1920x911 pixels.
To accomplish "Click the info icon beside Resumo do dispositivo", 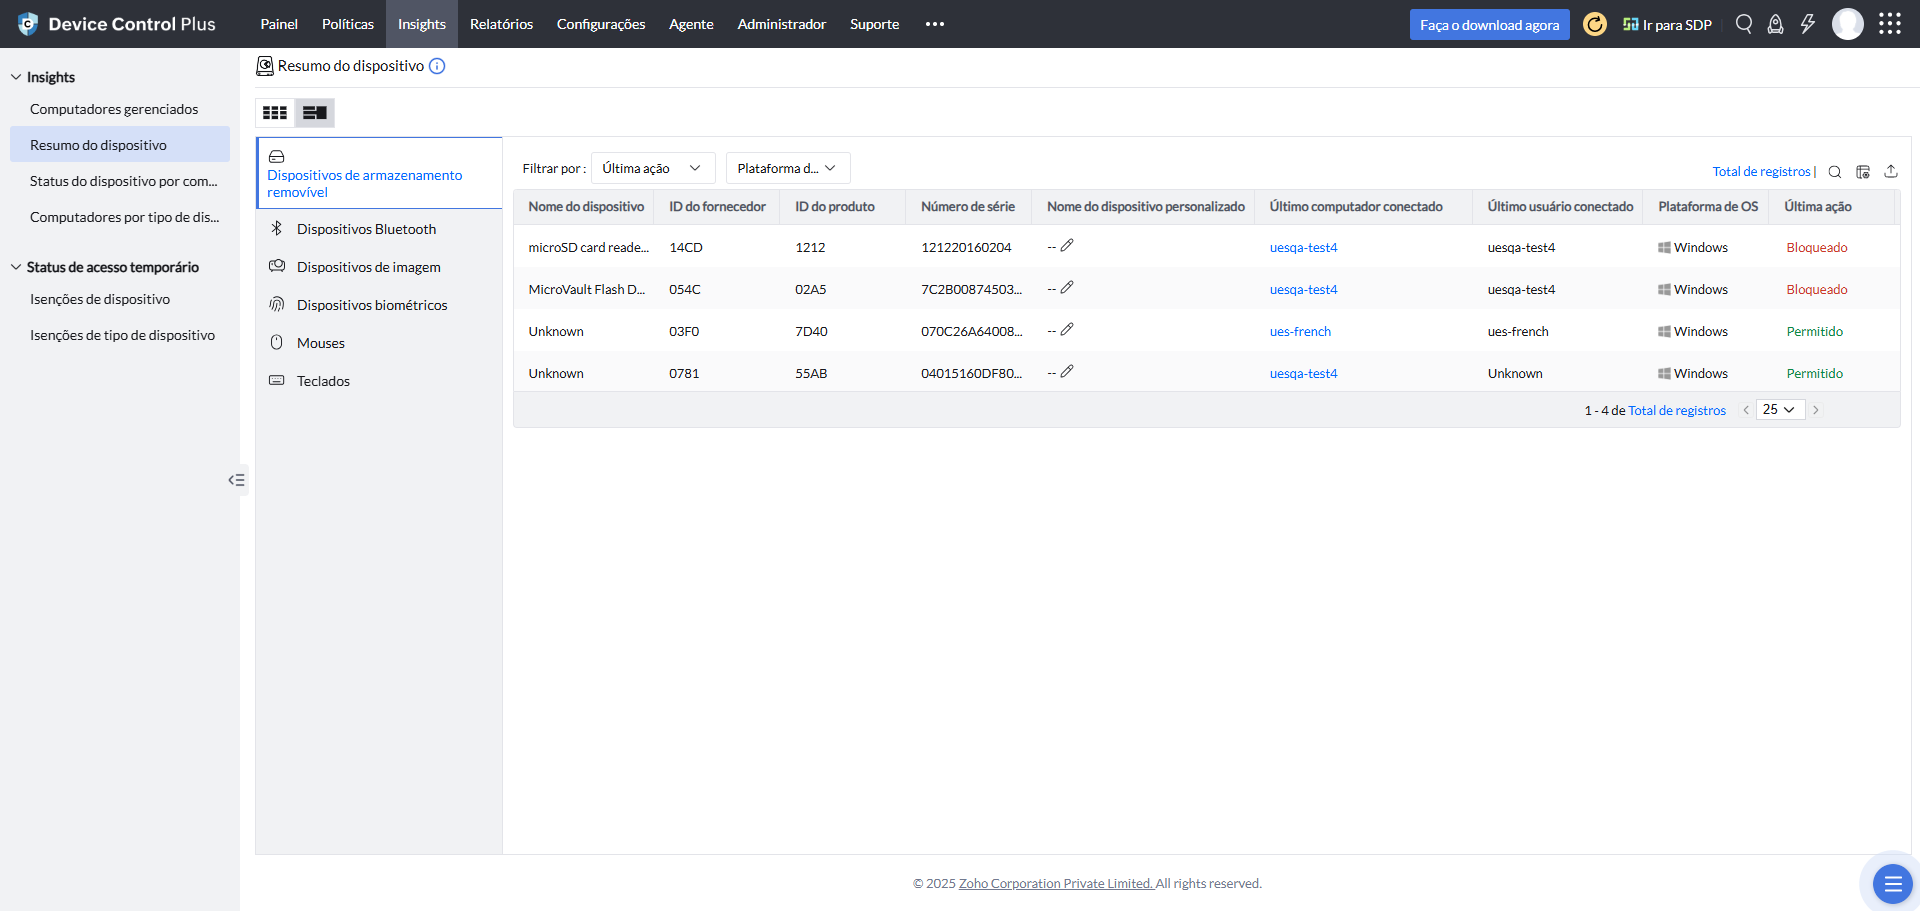I will (x=437, y=66).
